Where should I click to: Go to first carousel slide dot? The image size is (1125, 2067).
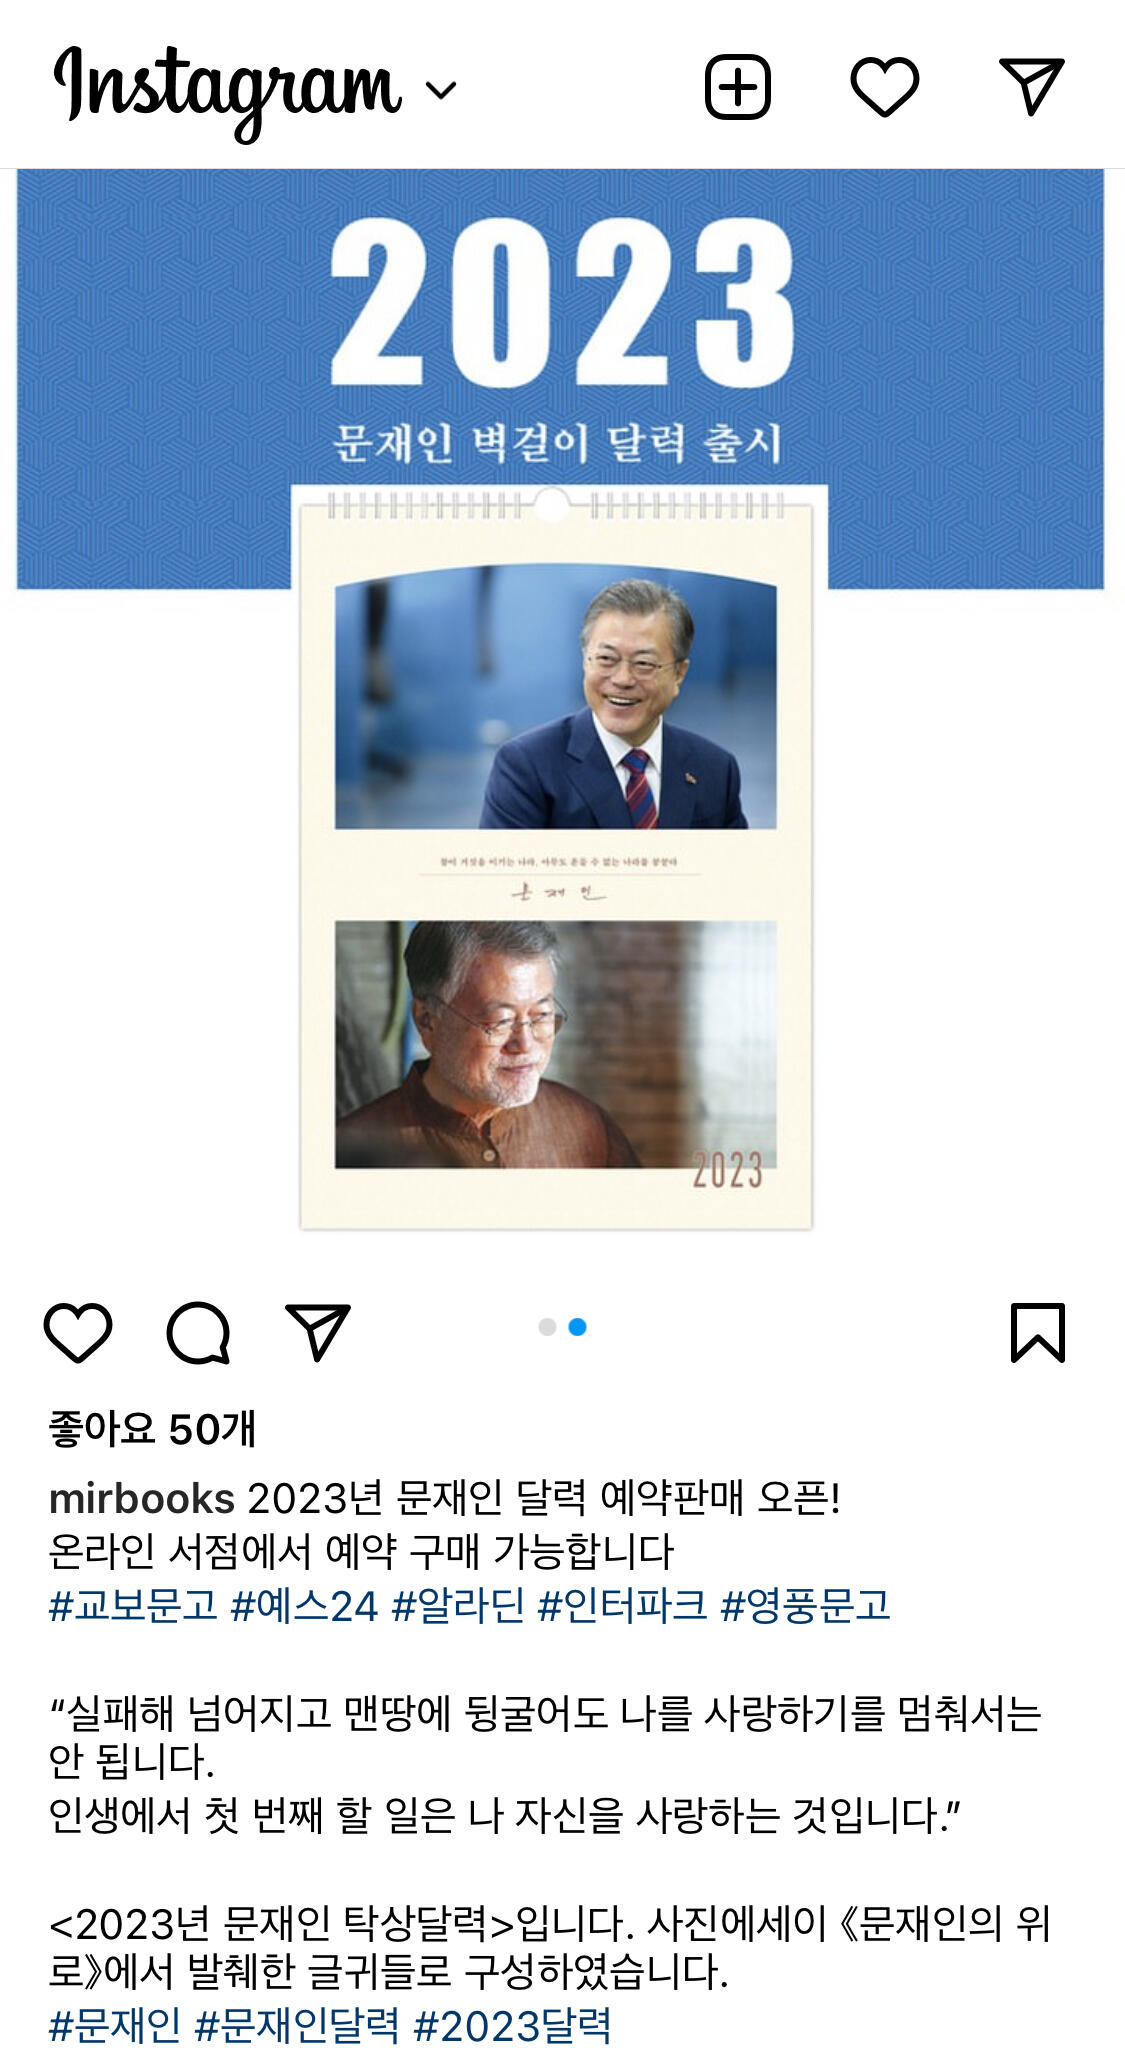coord(547,1327)
